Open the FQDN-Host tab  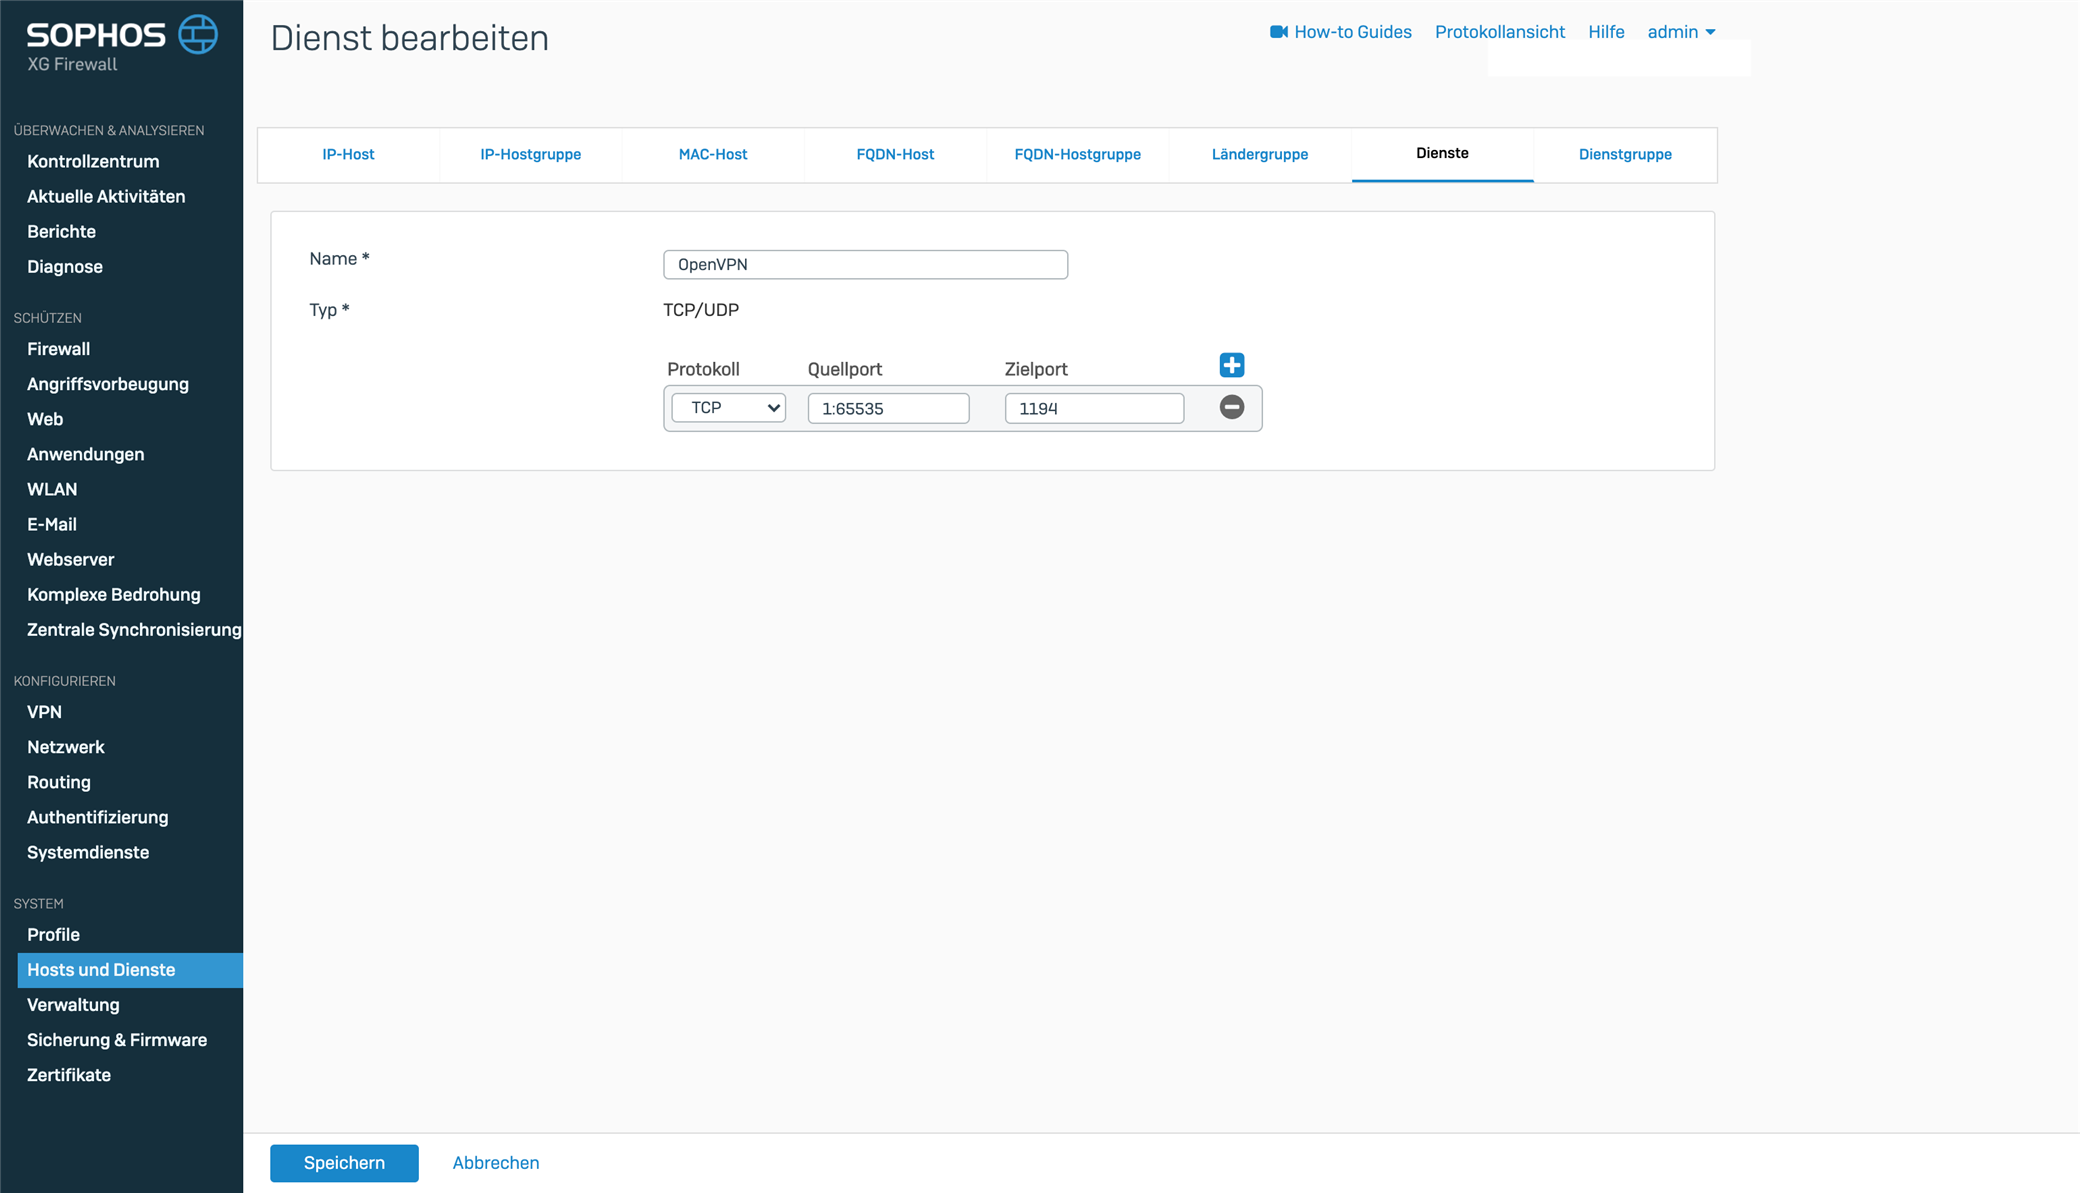tap(895, 154)
